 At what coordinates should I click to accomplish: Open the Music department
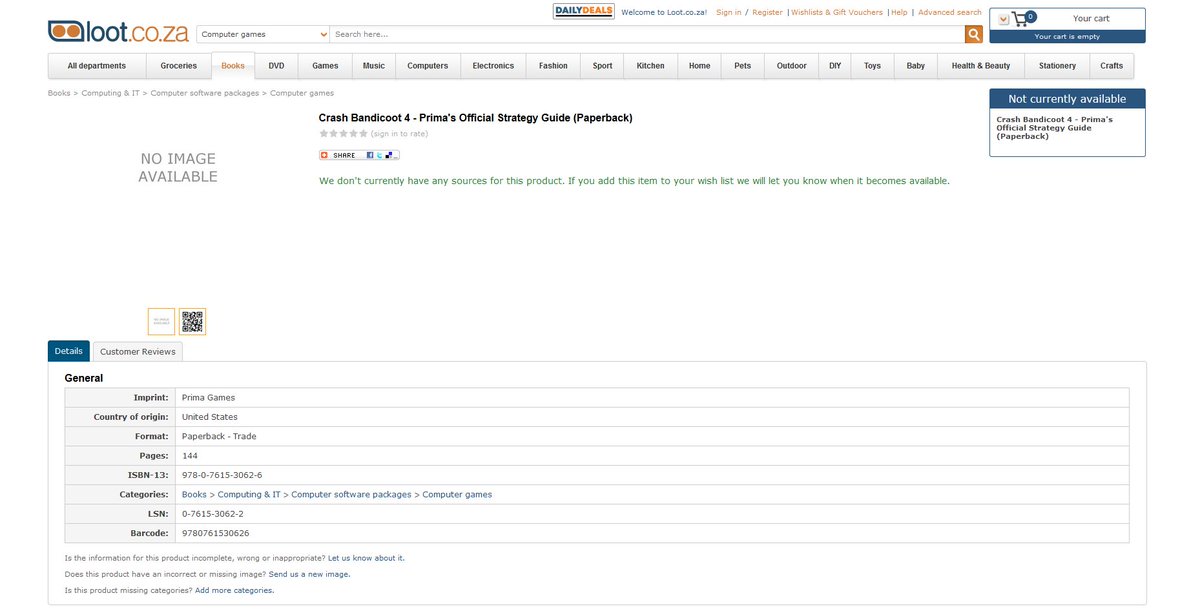coord(374,66)
